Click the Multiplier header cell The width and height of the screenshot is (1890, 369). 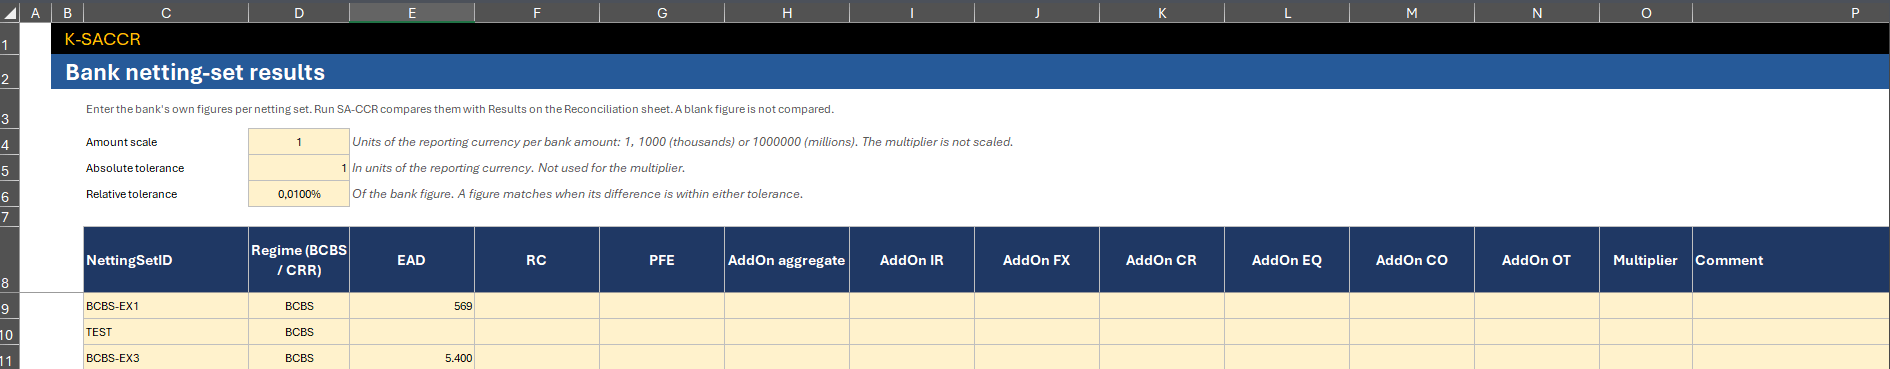tap(1646, 260)
